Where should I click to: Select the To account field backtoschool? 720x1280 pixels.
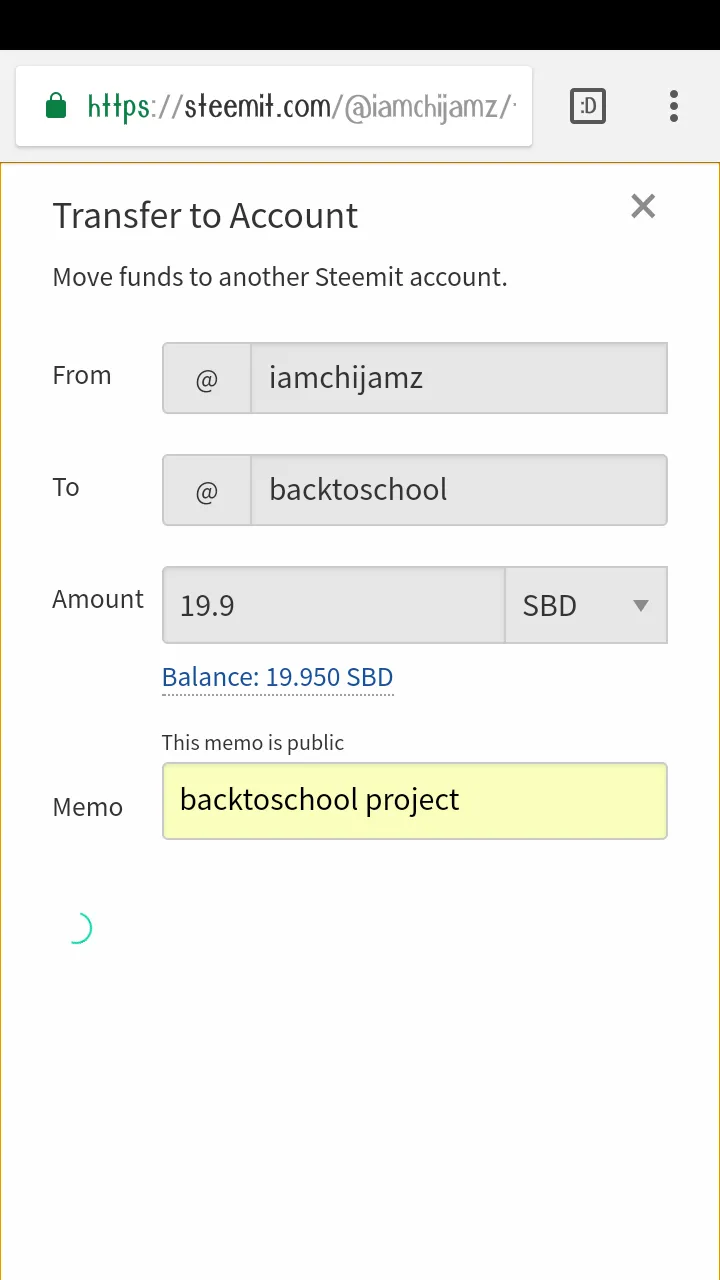click(459, 490)
